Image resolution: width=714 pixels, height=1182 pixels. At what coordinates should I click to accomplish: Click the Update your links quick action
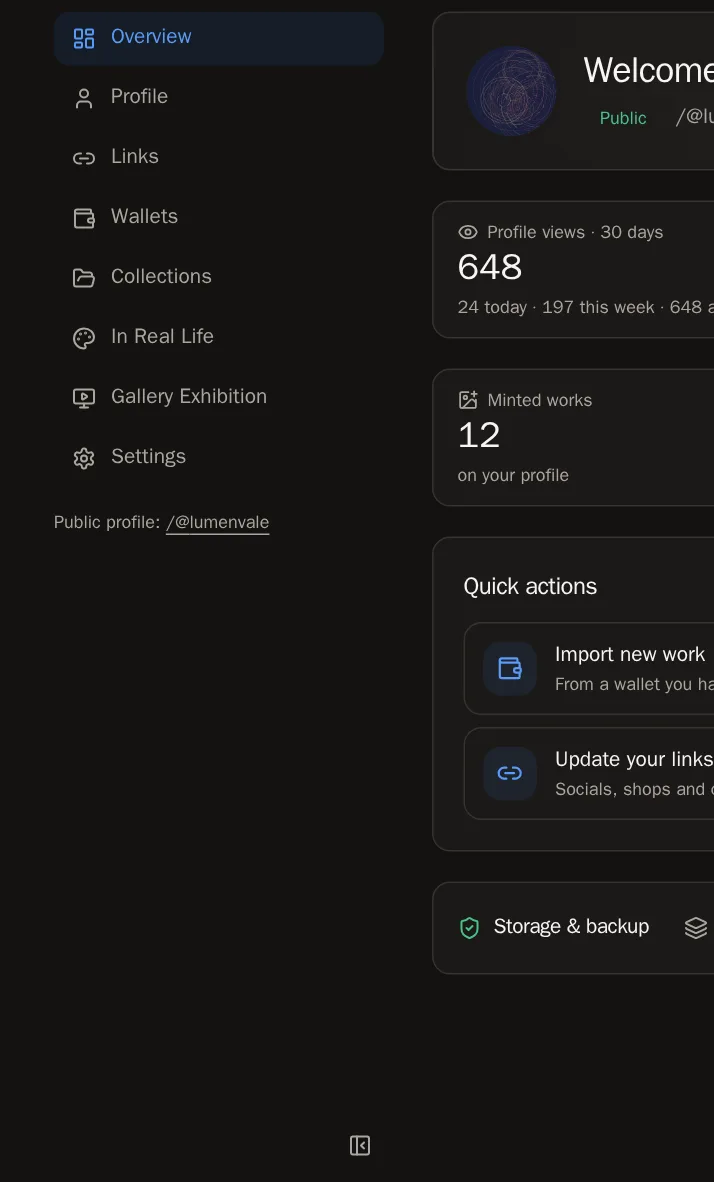tap(589, 773)
